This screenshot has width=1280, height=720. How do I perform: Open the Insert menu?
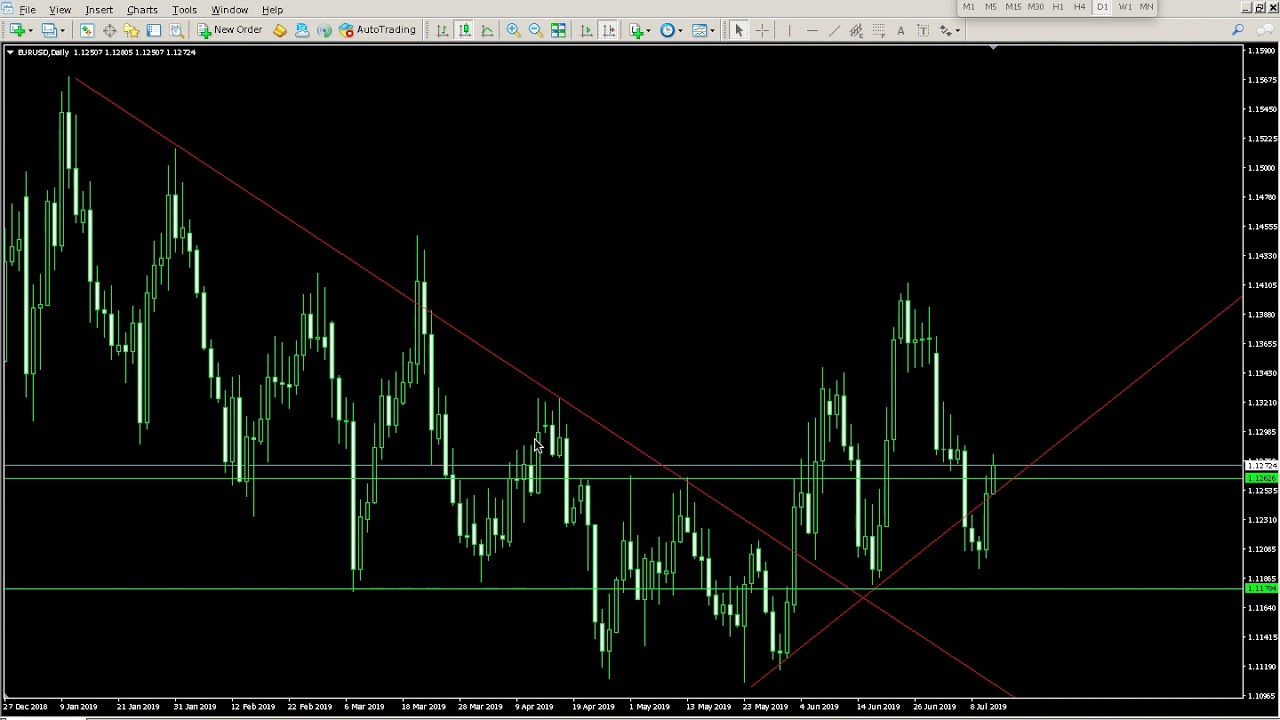(99, 10)
